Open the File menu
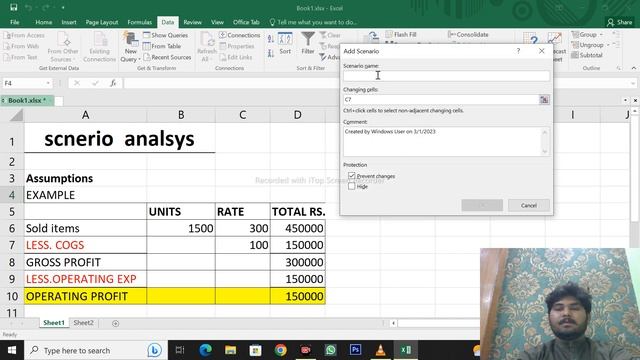The width and height of the screenshot is (640, 360). (15, 22)
